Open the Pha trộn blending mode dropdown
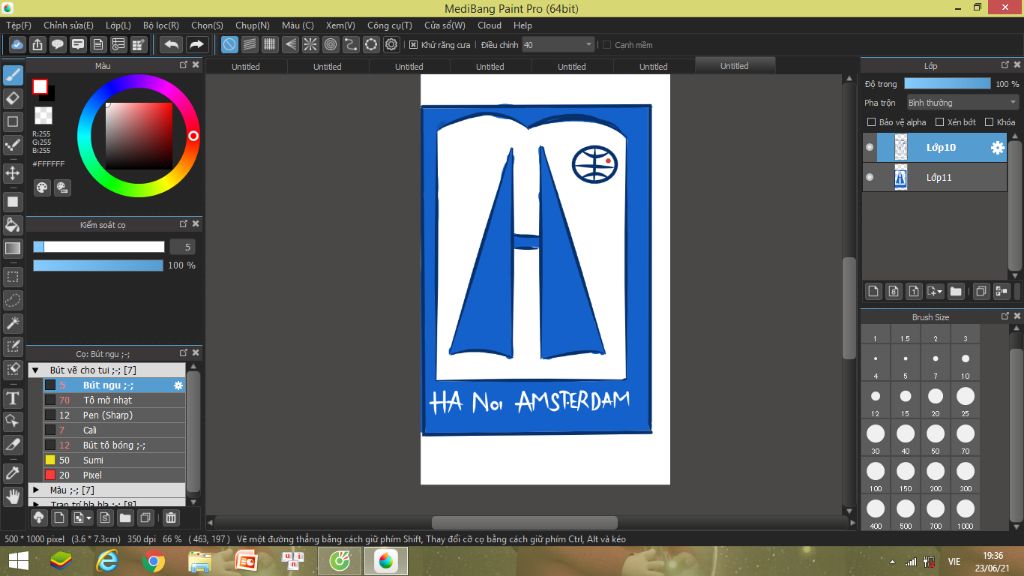This screenshot has height=576, width=1024. 962,102
